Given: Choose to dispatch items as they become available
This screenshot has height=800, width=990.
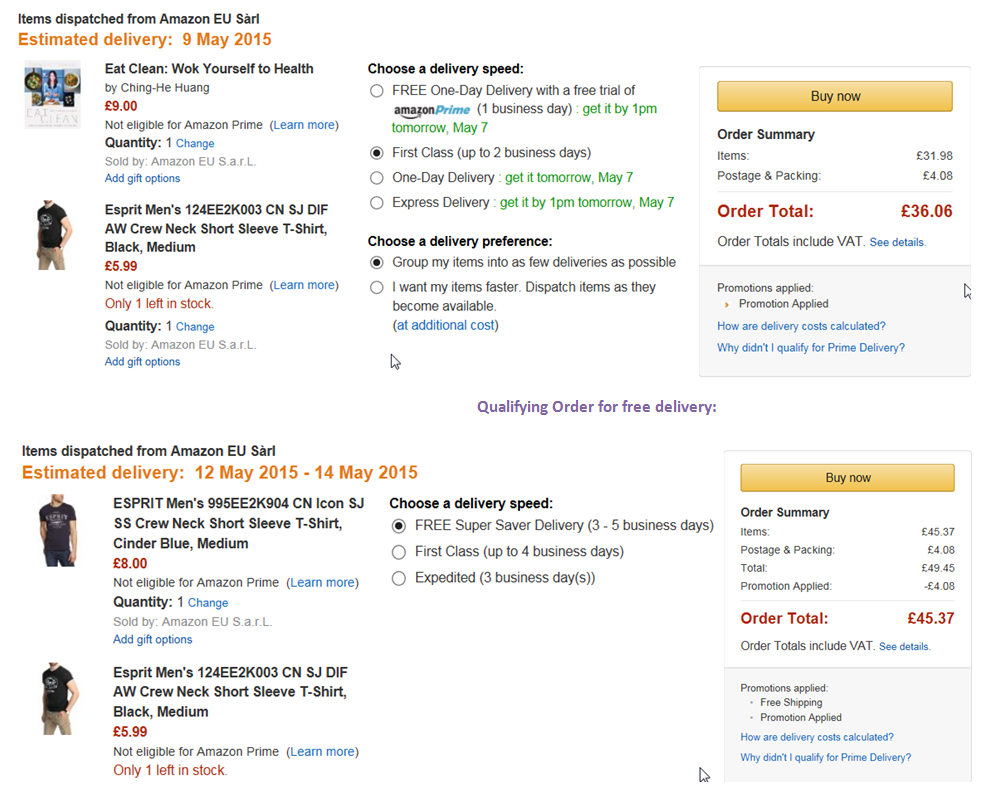Looking at the screenshot, I should point(376,288).
